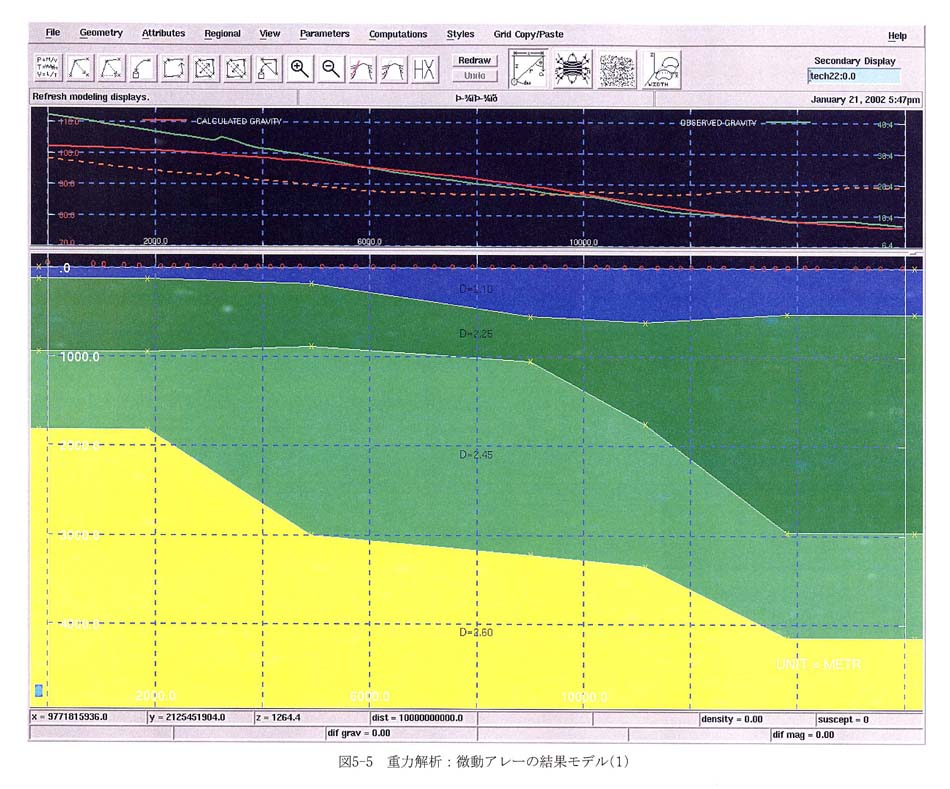Click the HX toolbar icon
950x789 pixels.
(425, 68)
